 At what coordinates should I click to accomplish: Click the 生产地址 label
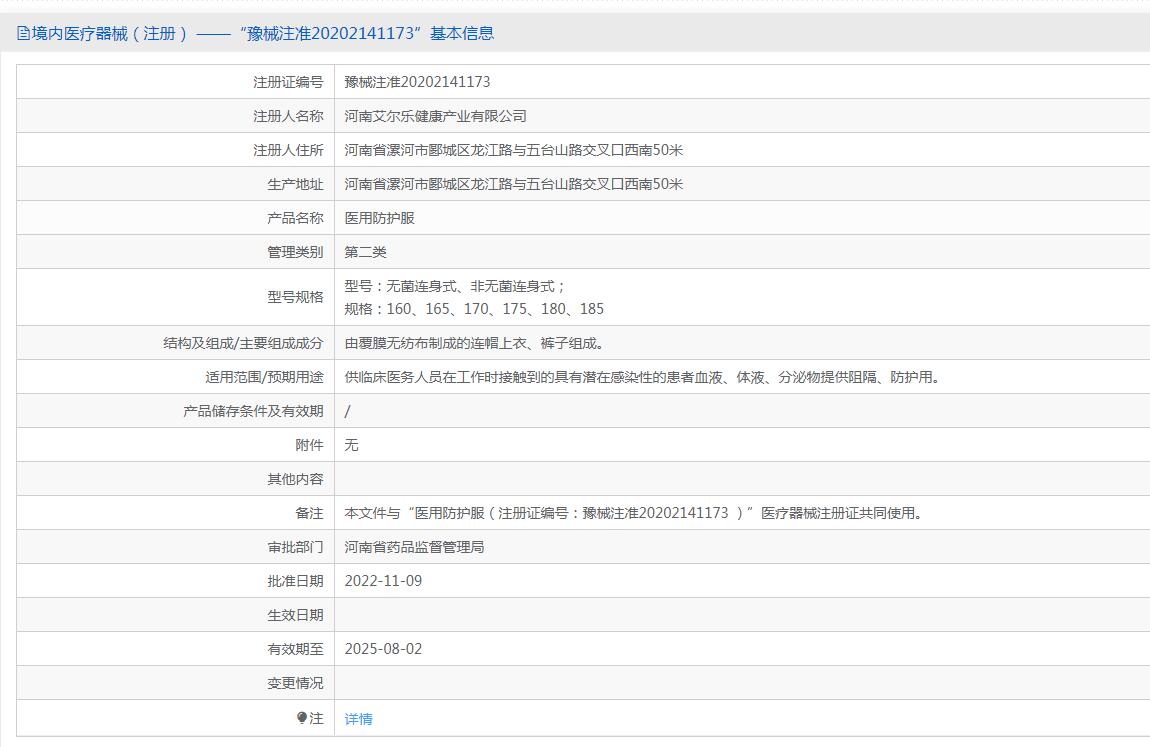pos(295,184)
